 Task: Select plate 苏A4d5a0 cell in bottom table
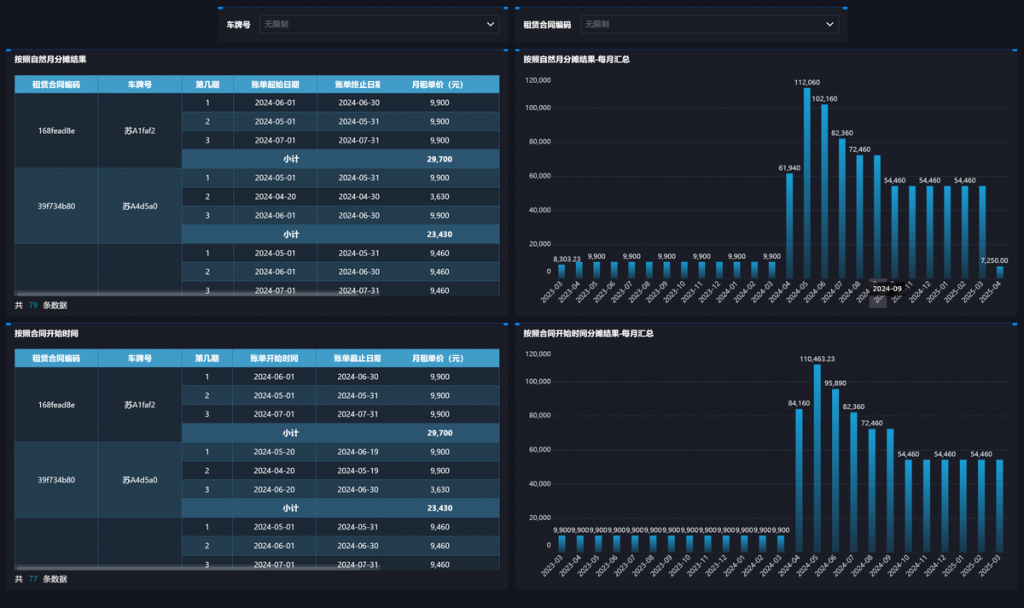coord(140,480)
